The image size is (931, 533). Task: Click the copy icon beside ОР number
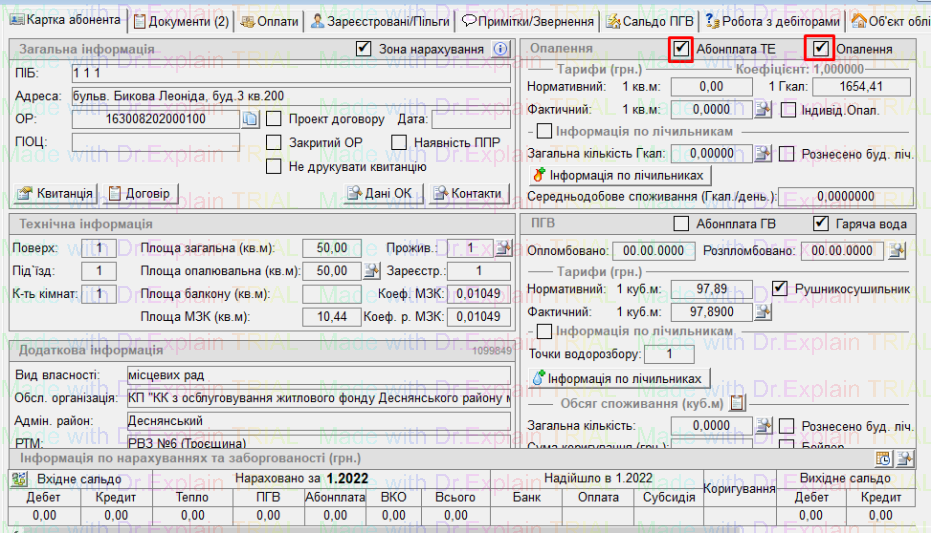pyautogui.click(x=250, y=120)
